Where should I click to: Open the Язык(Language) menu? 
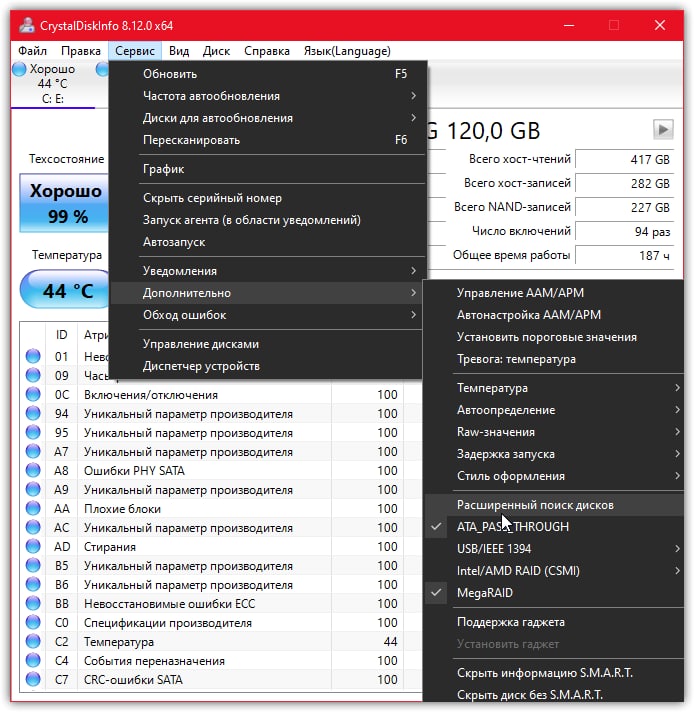347,51
